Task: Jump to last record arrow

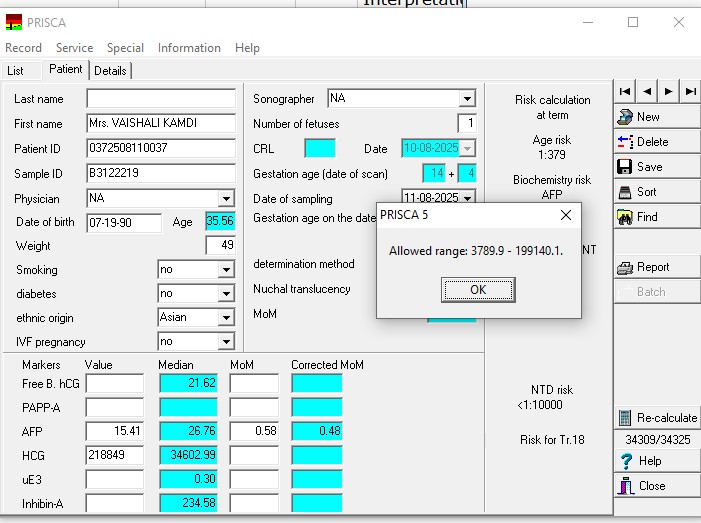Action: point(690,91)
